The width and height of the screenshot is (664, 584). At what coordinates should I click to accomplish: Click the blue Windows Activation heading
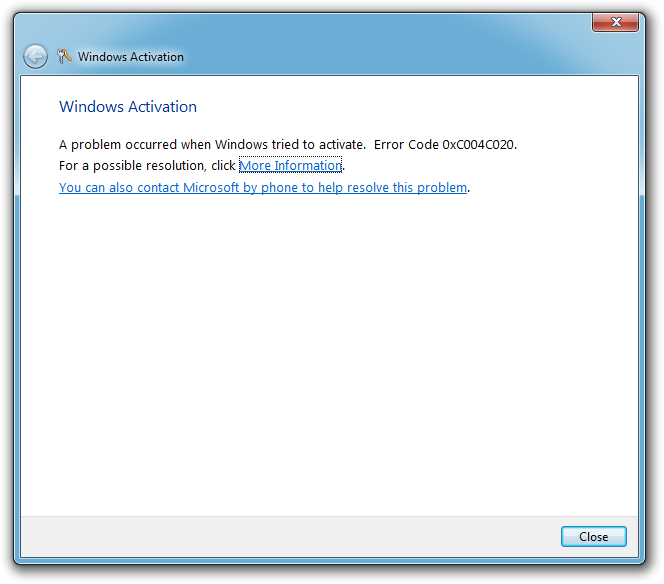(128, 107)
